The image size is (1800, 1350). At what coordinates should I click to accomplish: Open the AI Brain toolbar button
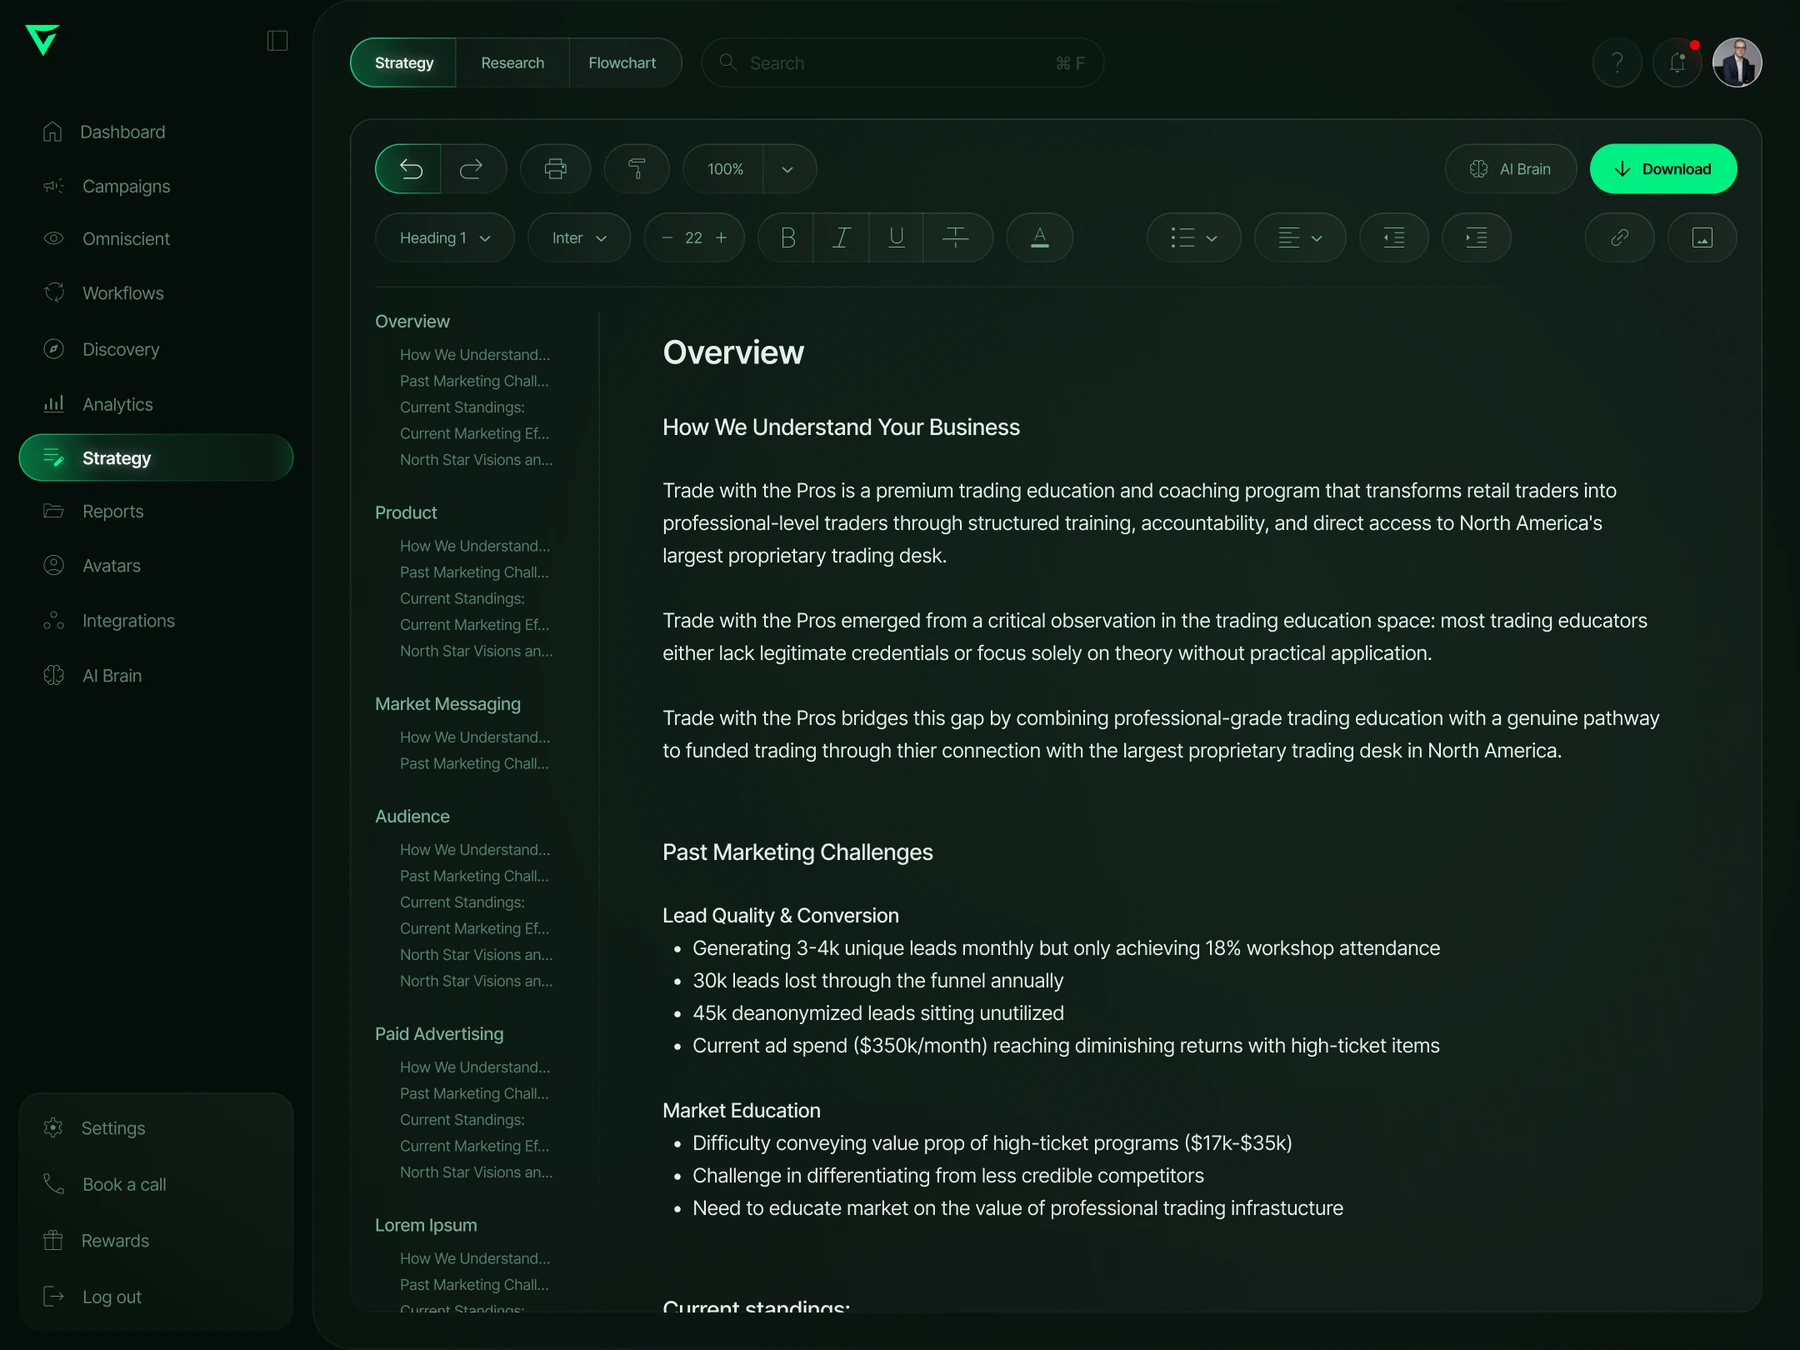click(x=1510, y=169)
